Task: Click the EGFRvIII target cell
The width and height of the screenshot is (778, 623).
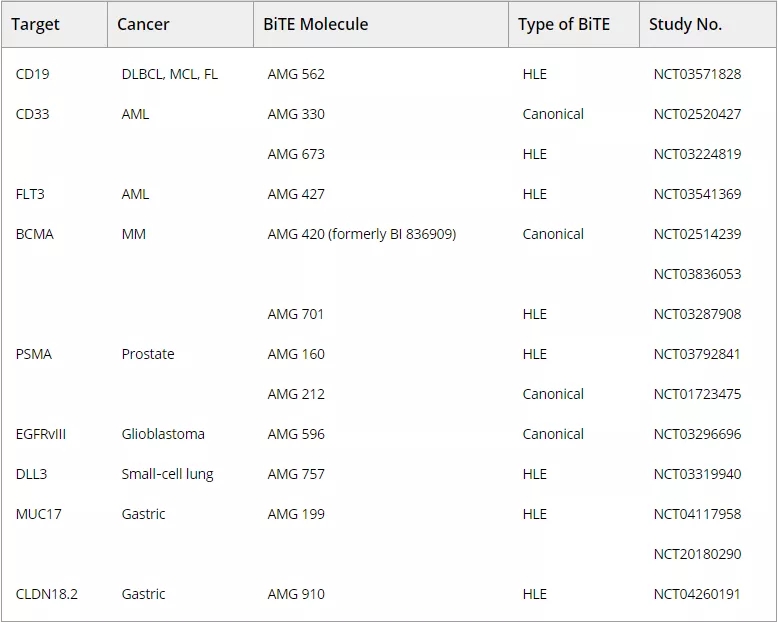Action: coord(41,434)
